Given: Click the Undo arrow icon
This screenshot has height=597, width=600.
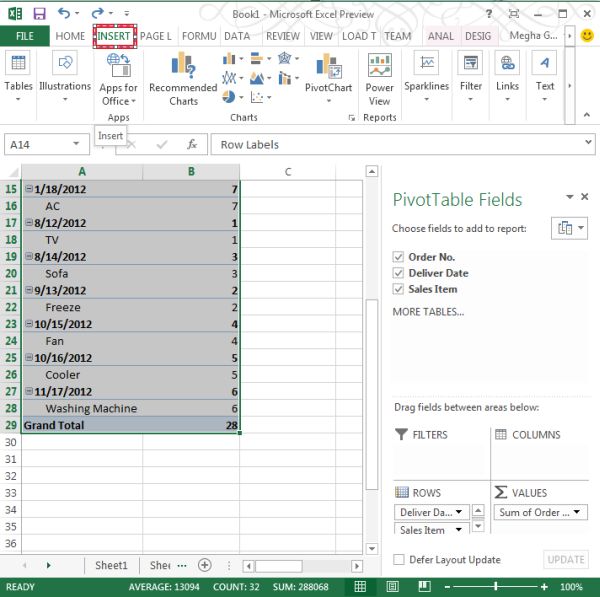Looking at the screenshot, I should coord(64,13).
